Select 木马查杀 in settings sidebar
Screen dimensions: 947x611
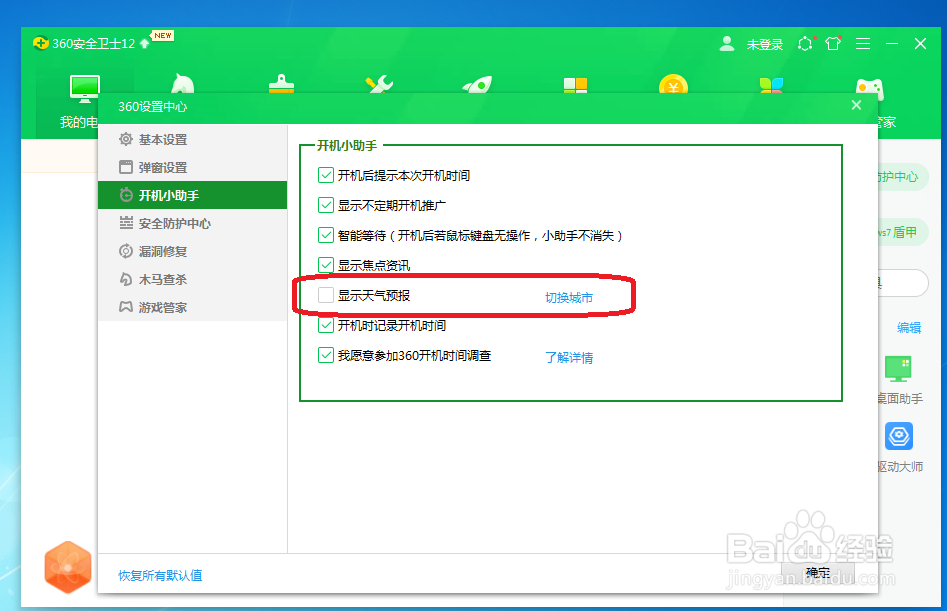point(193,280)
